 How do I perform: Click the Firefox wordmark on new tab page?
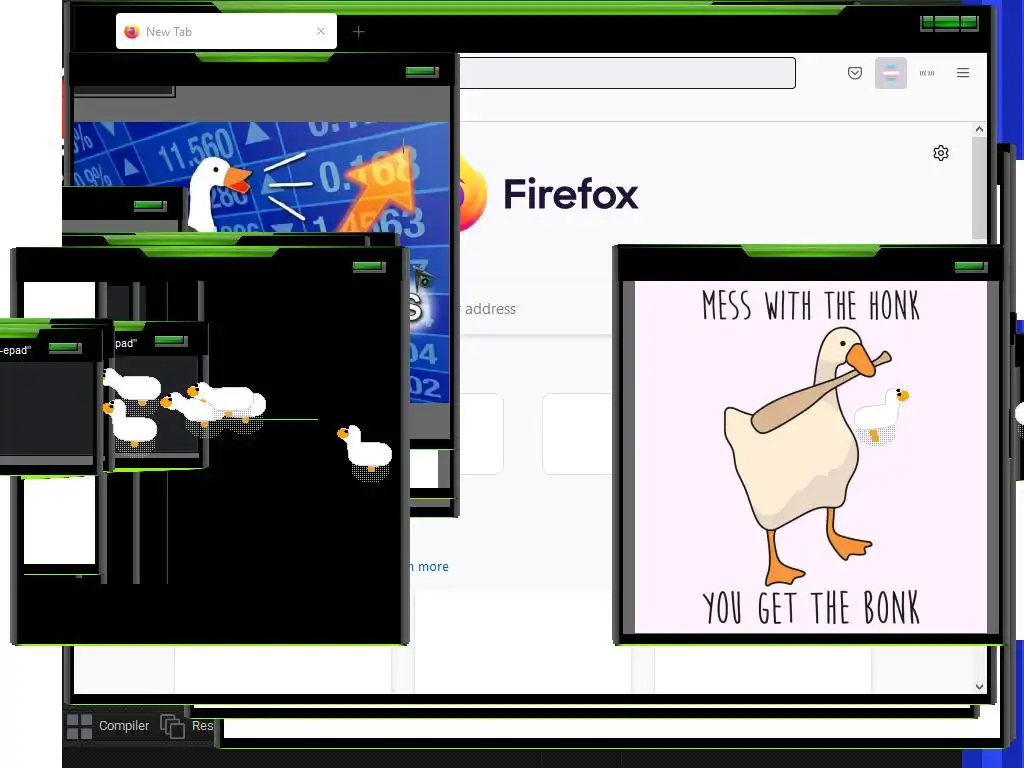pyautogui.click(x=570, y=194)
